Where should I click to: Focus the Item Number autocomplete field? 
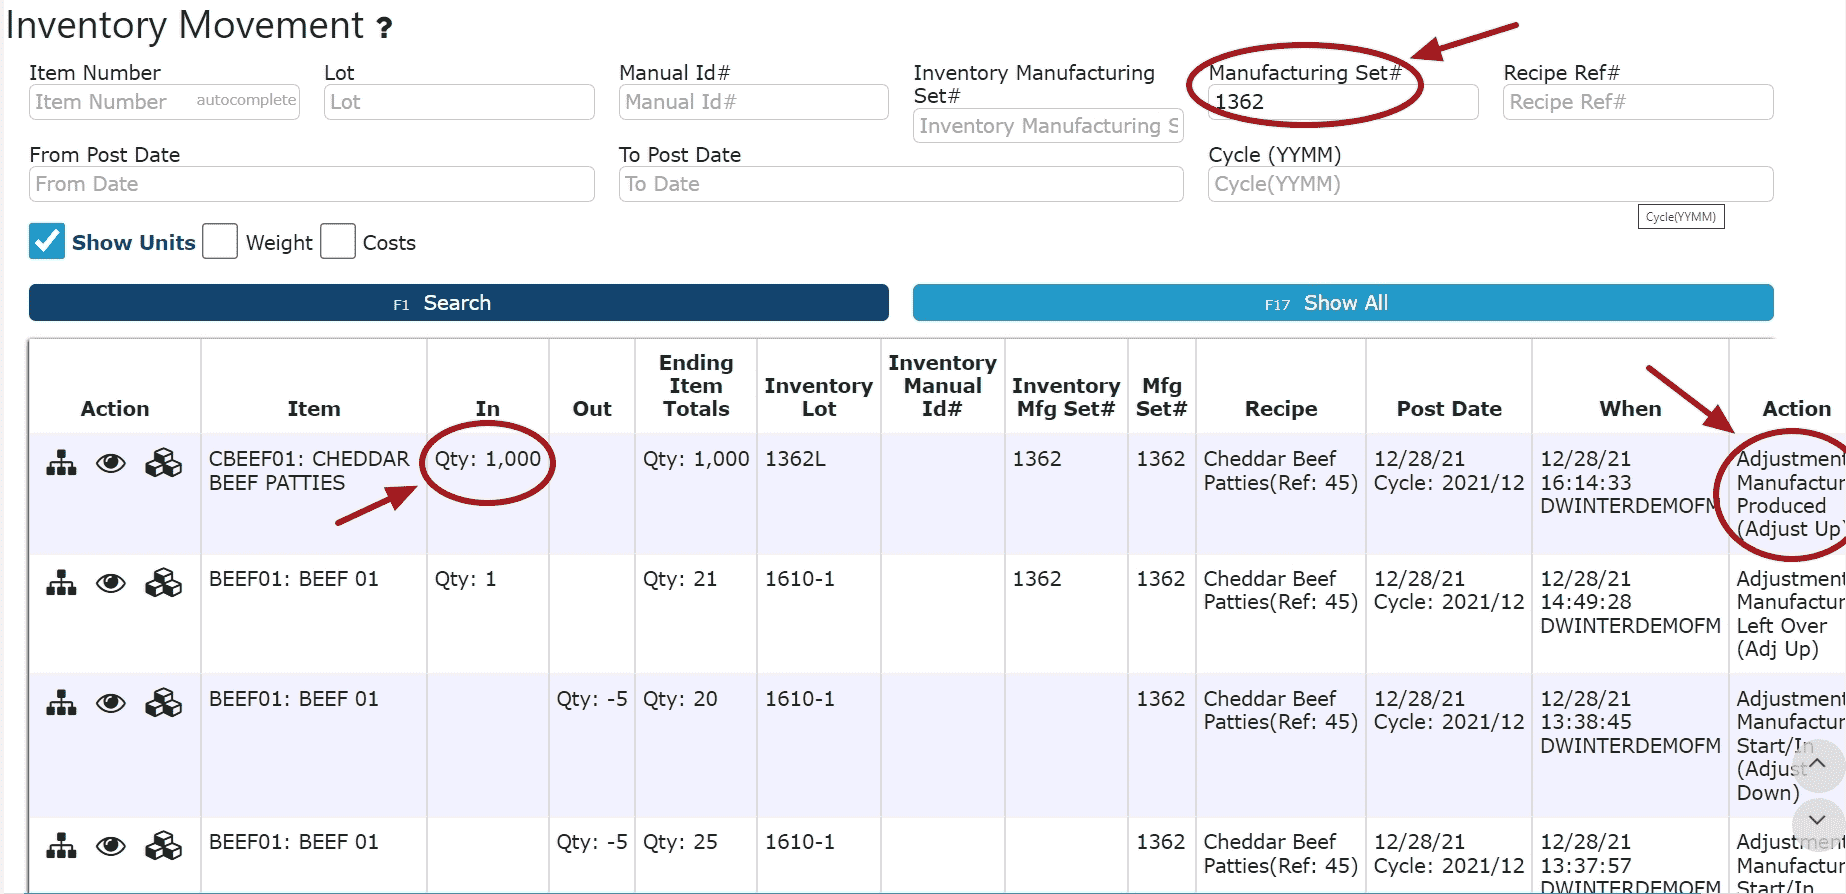point(165,102)
